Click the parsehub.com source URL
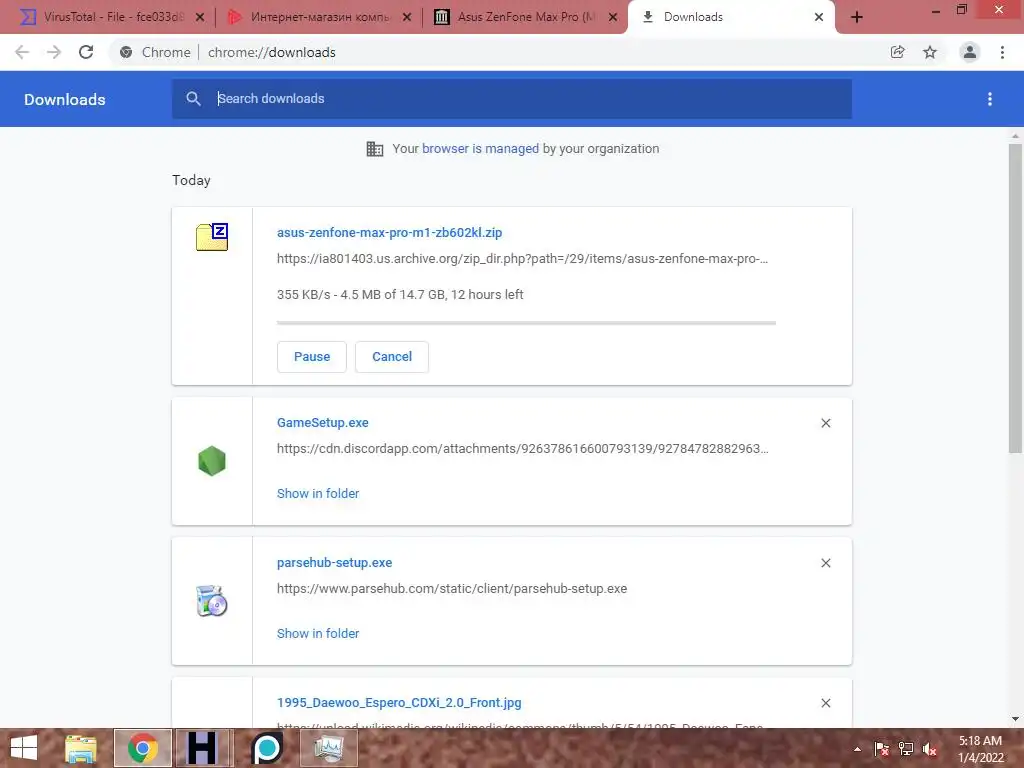This screenshot has height=768, width=1024. (x=452, y=588)
